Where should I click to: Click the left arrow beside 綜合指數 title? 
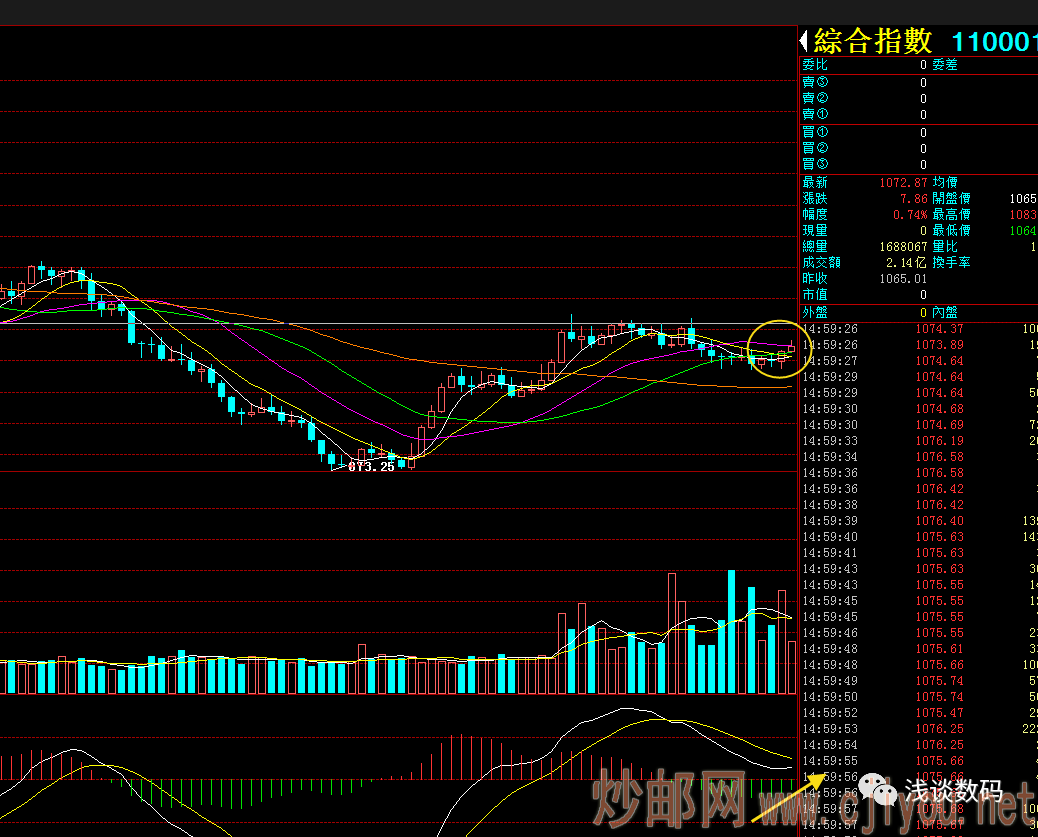coord(805,42)
